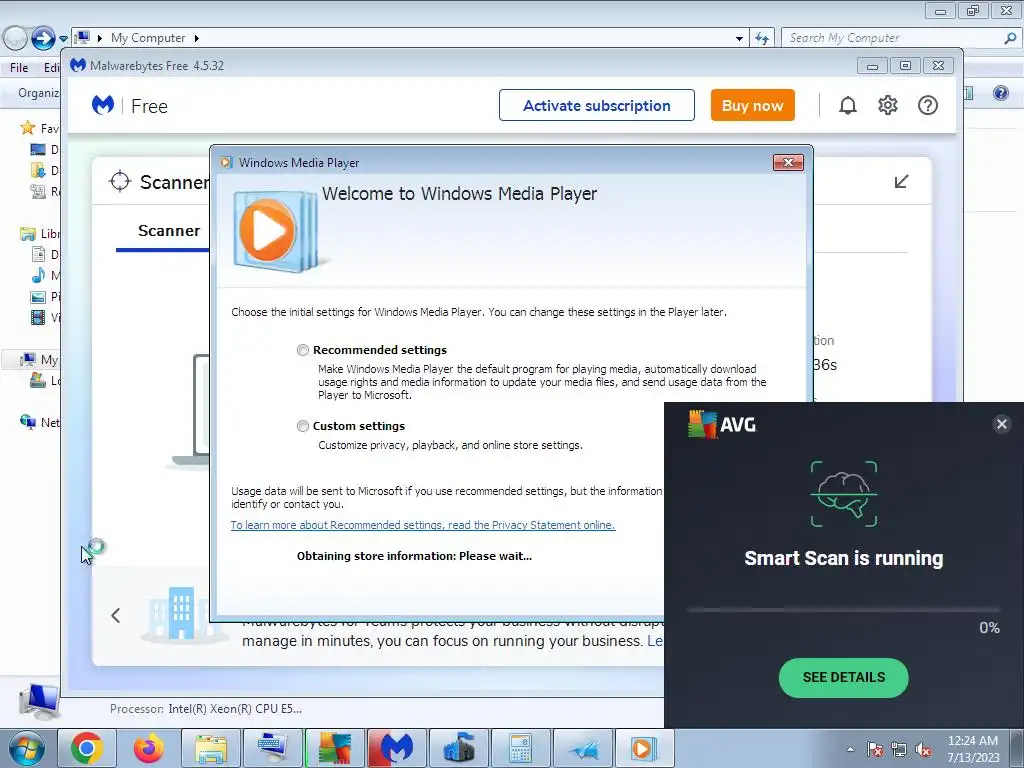1024x768 pixels.
Task: Open the Explorer recent pages dropdown
Action: coord(63,39)
